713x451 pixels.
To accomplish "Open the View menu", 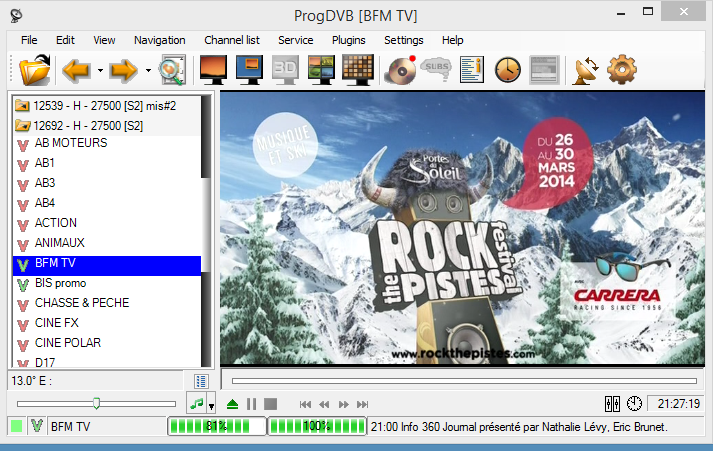I will click(x=104, y=40).
